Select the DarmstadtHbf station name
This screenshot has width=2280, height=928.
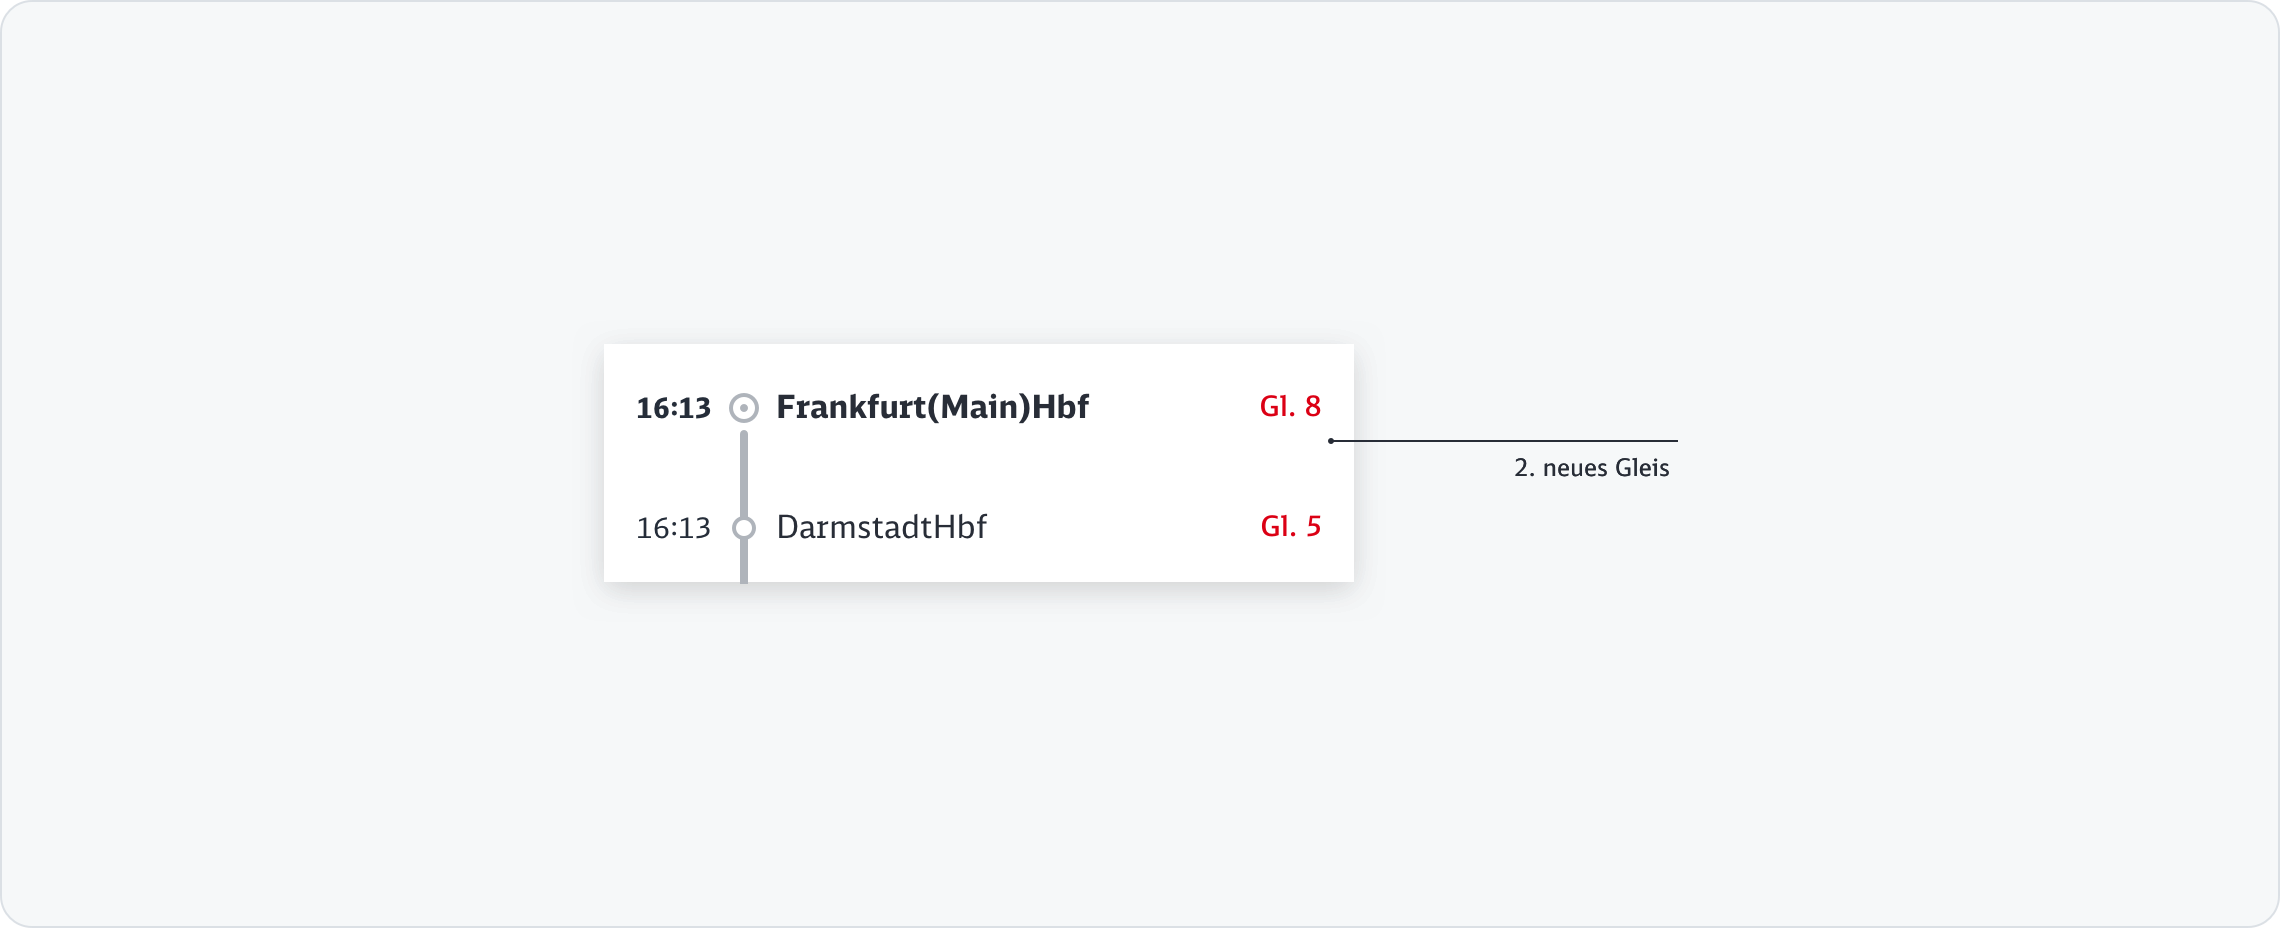pyautogui.click(x=881, y=527)
